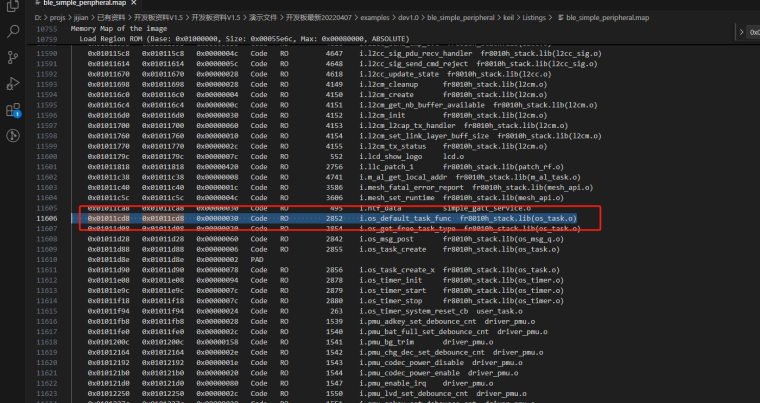Click 'lcd.o' object name
This screenshot has width=760, height=403.
(x=453, y=157)
